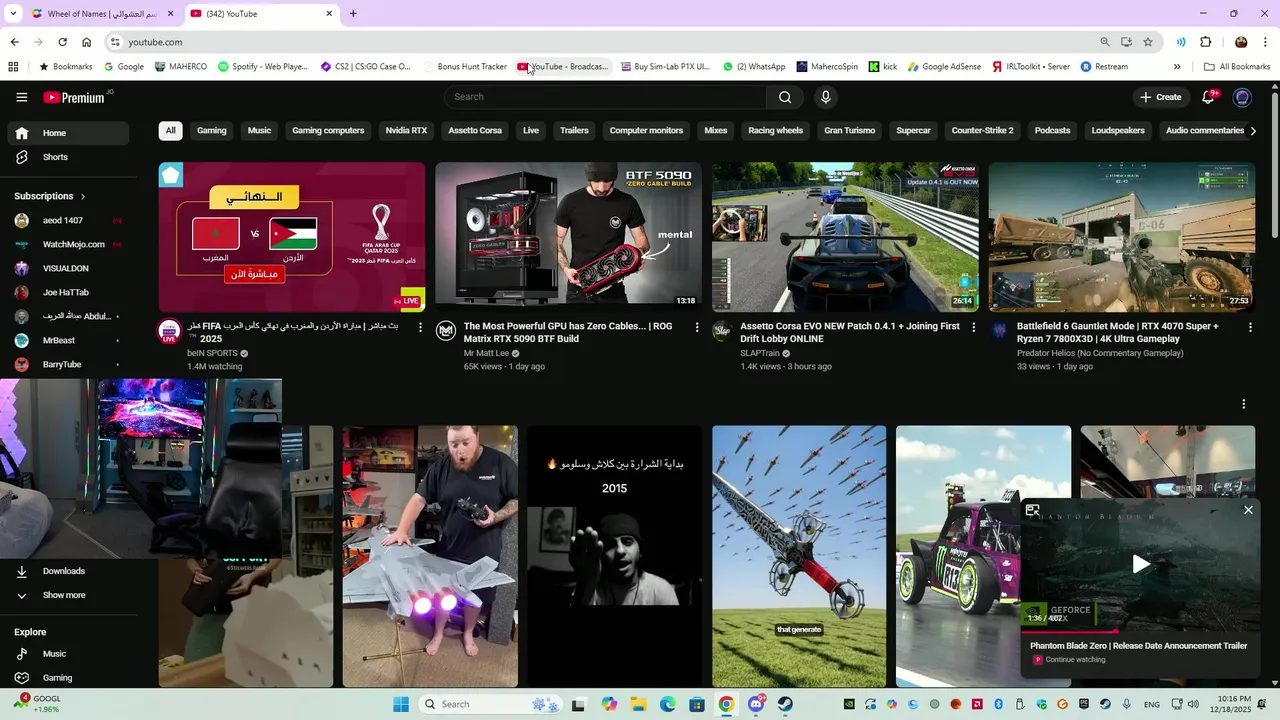Viewport: 1280px width, 720px height.
Task: Open the Battlefield 6 Gauntlet Mode thumbnail
Action: [x=1121, y=237]
